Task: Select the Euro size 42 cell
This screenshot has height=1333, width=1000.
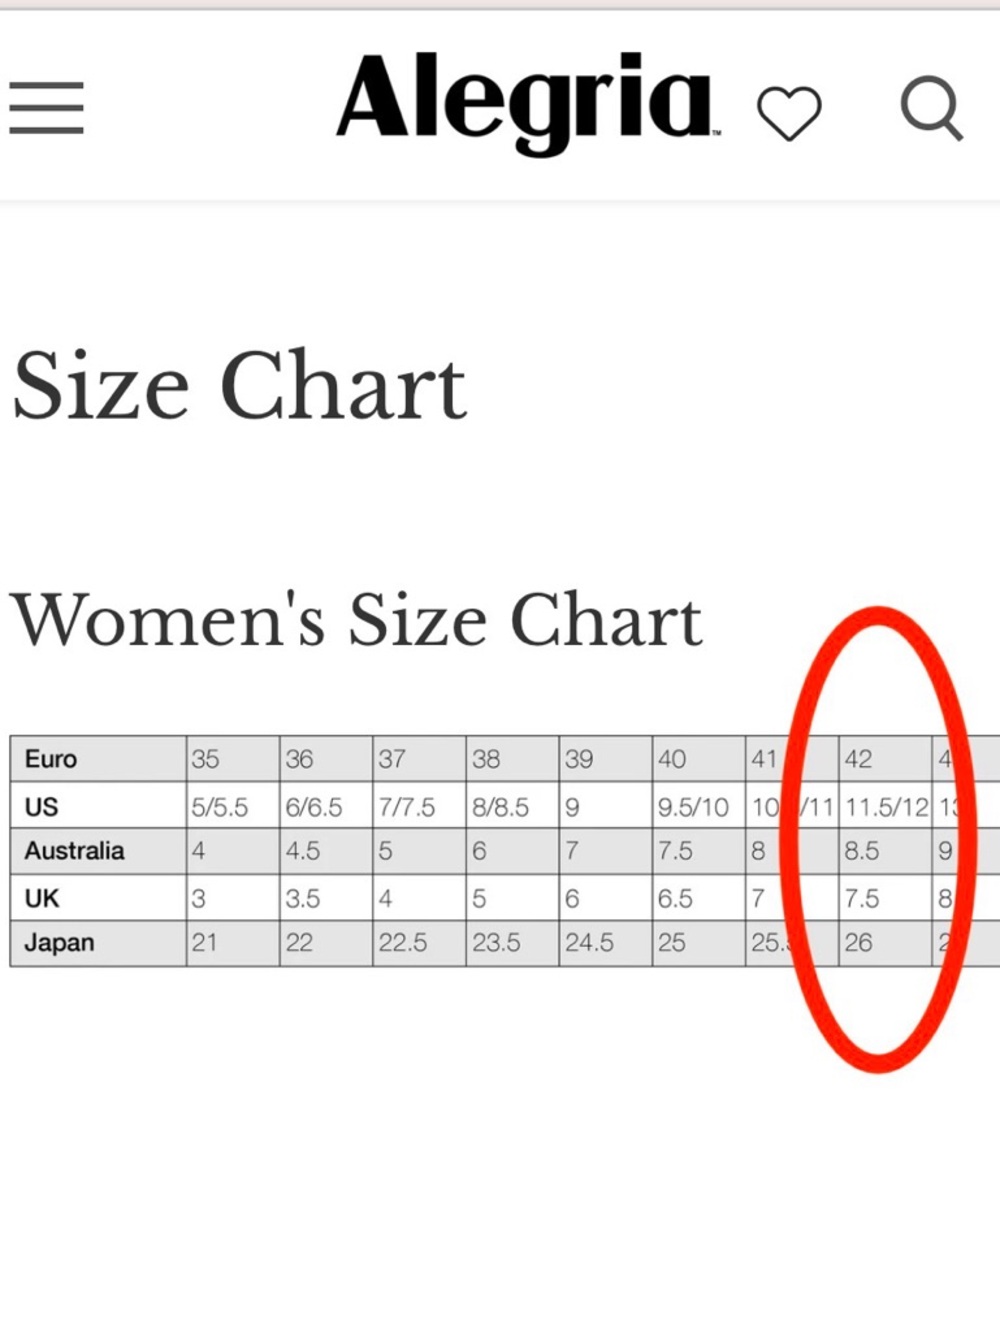Action: point(885,758)
